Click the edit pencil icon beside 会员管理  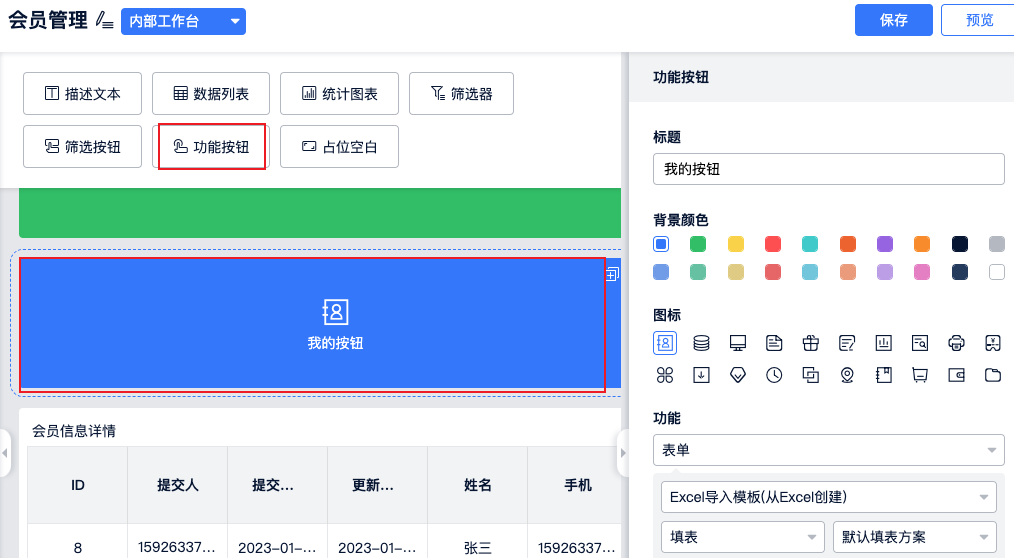[x=104, y=21]
